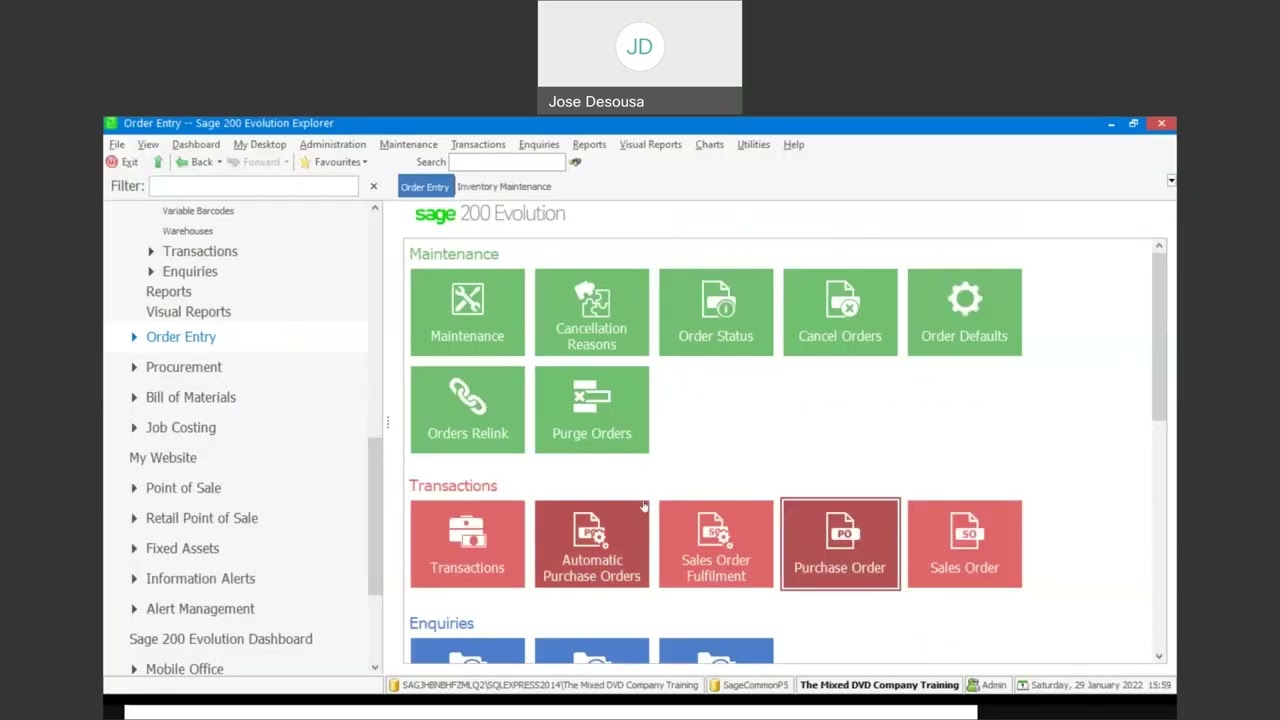Click the sidebar scroll-down arrow
This screenshot has width=1280, height=720.
375,667
